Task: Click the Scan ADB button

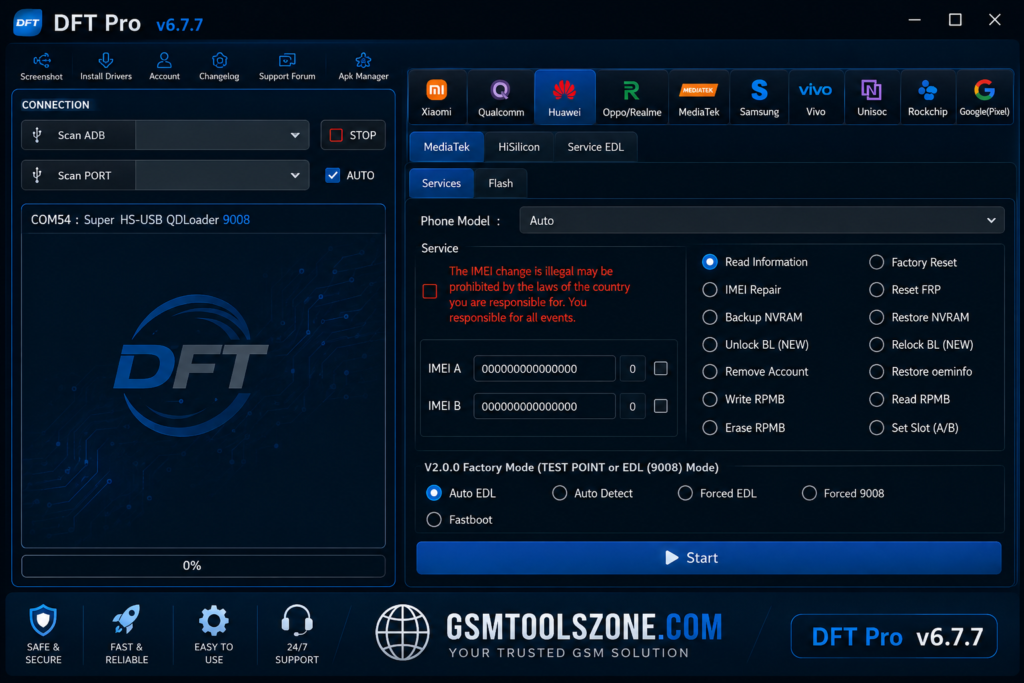Action: [x=78, y=135]
